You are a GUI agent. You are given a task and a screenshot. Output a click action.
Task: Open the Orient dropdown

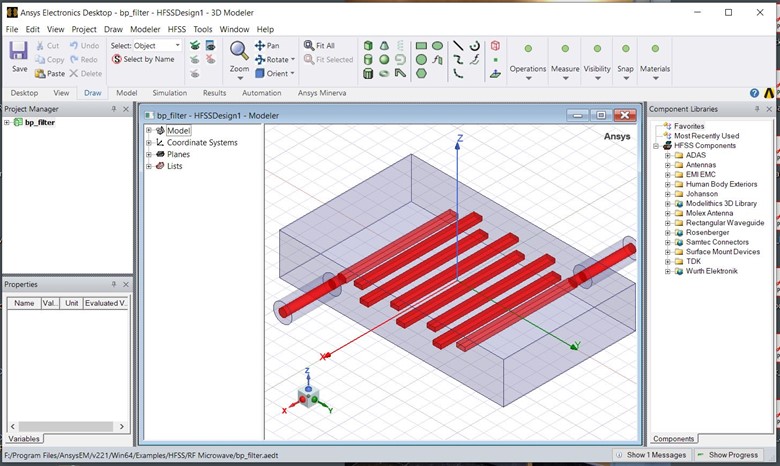pos(292,74)
